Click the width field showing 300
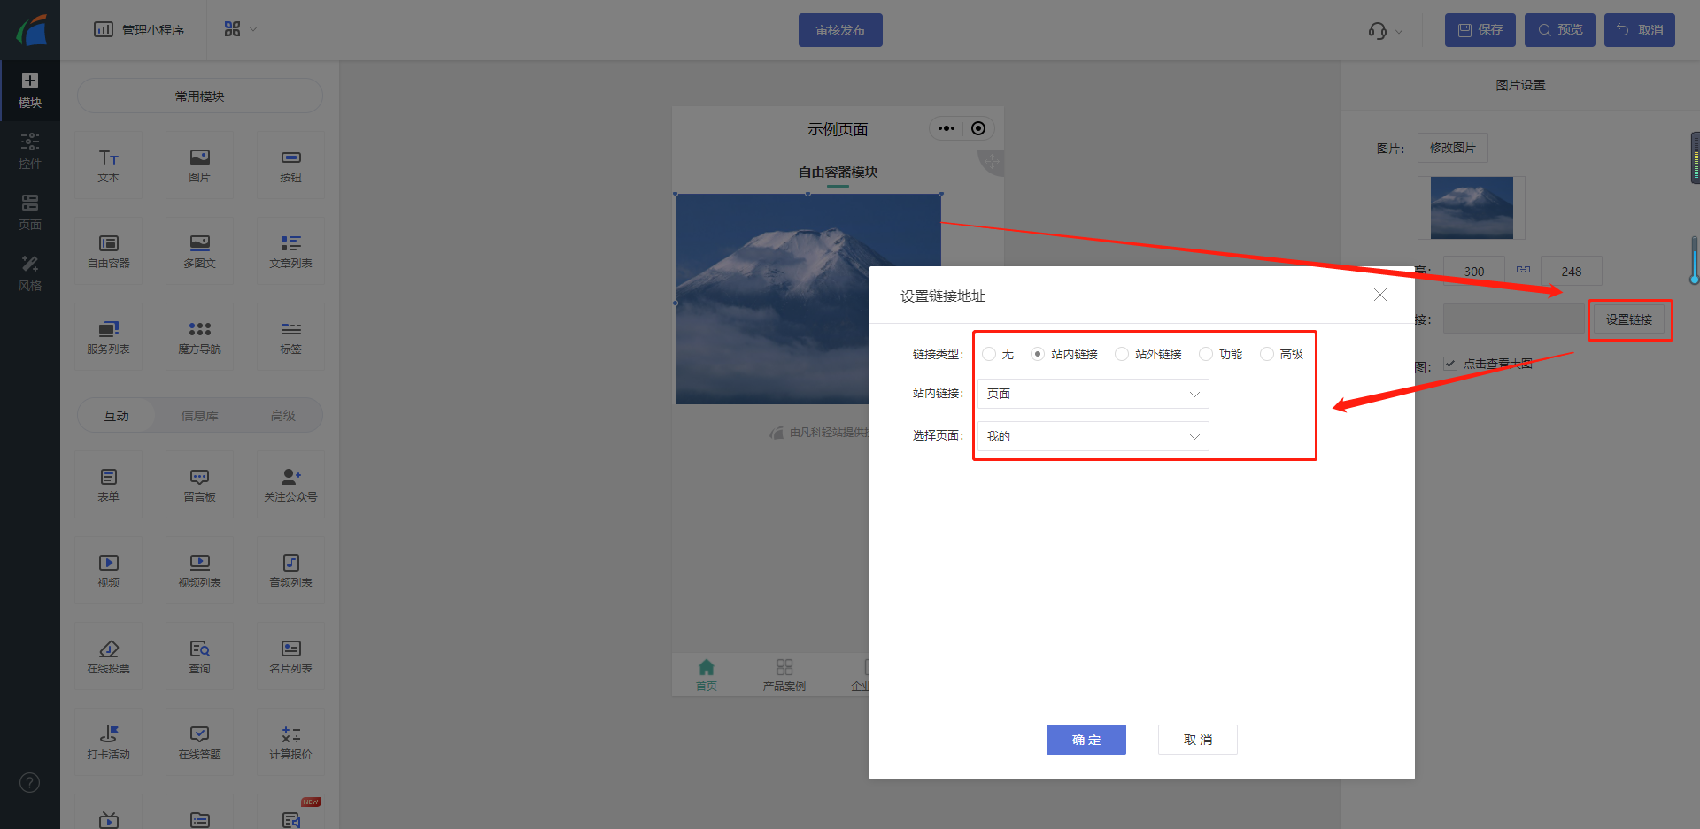 1474,271
